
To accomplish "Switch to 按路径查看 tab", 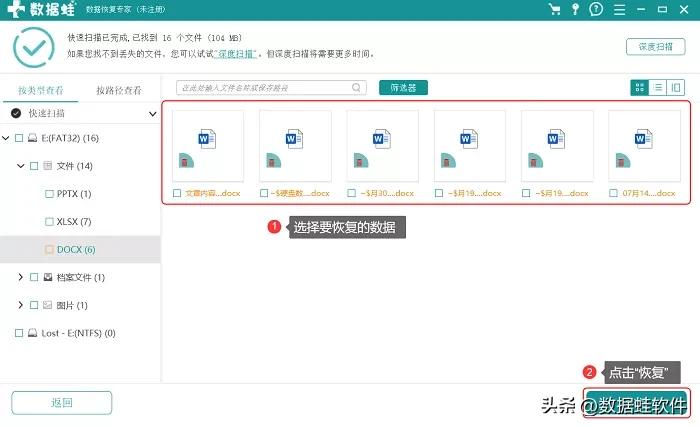I will pos(119,89).
